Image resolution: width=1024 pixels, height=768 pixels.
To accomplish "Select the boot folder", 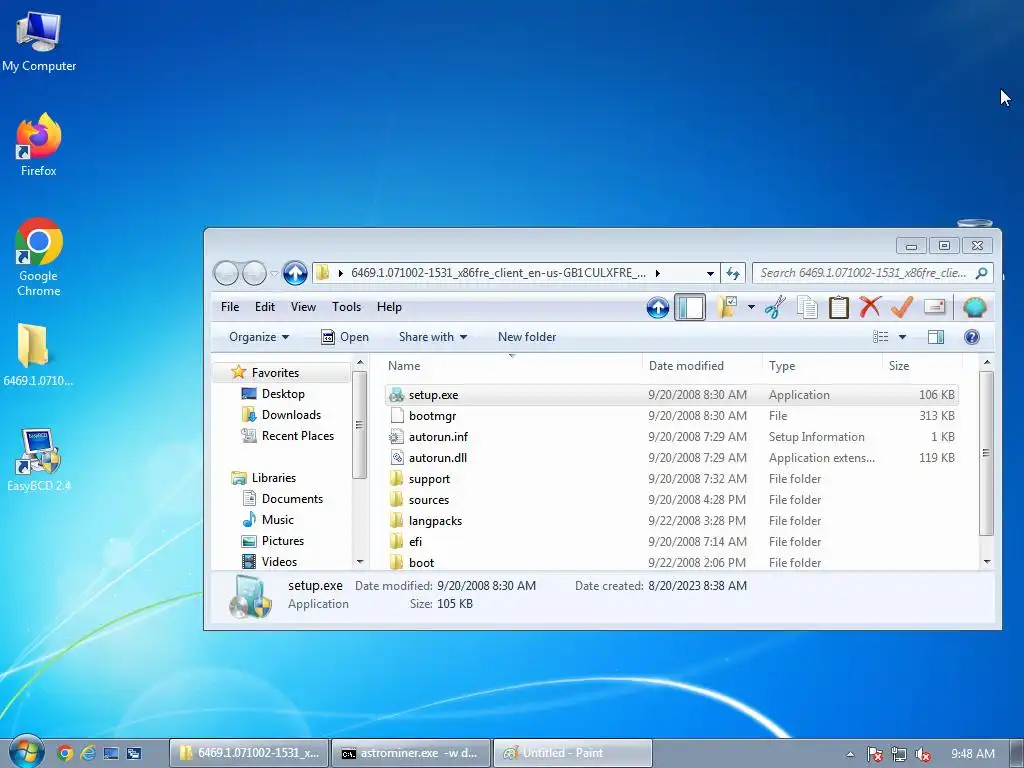I will pos(421,562).
